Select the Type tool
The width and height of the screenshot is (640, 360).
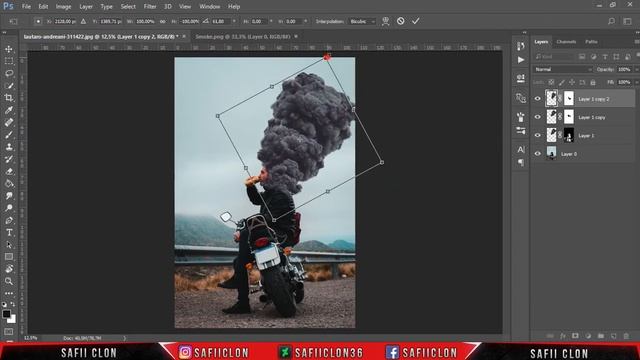click(x=9, y=233)
